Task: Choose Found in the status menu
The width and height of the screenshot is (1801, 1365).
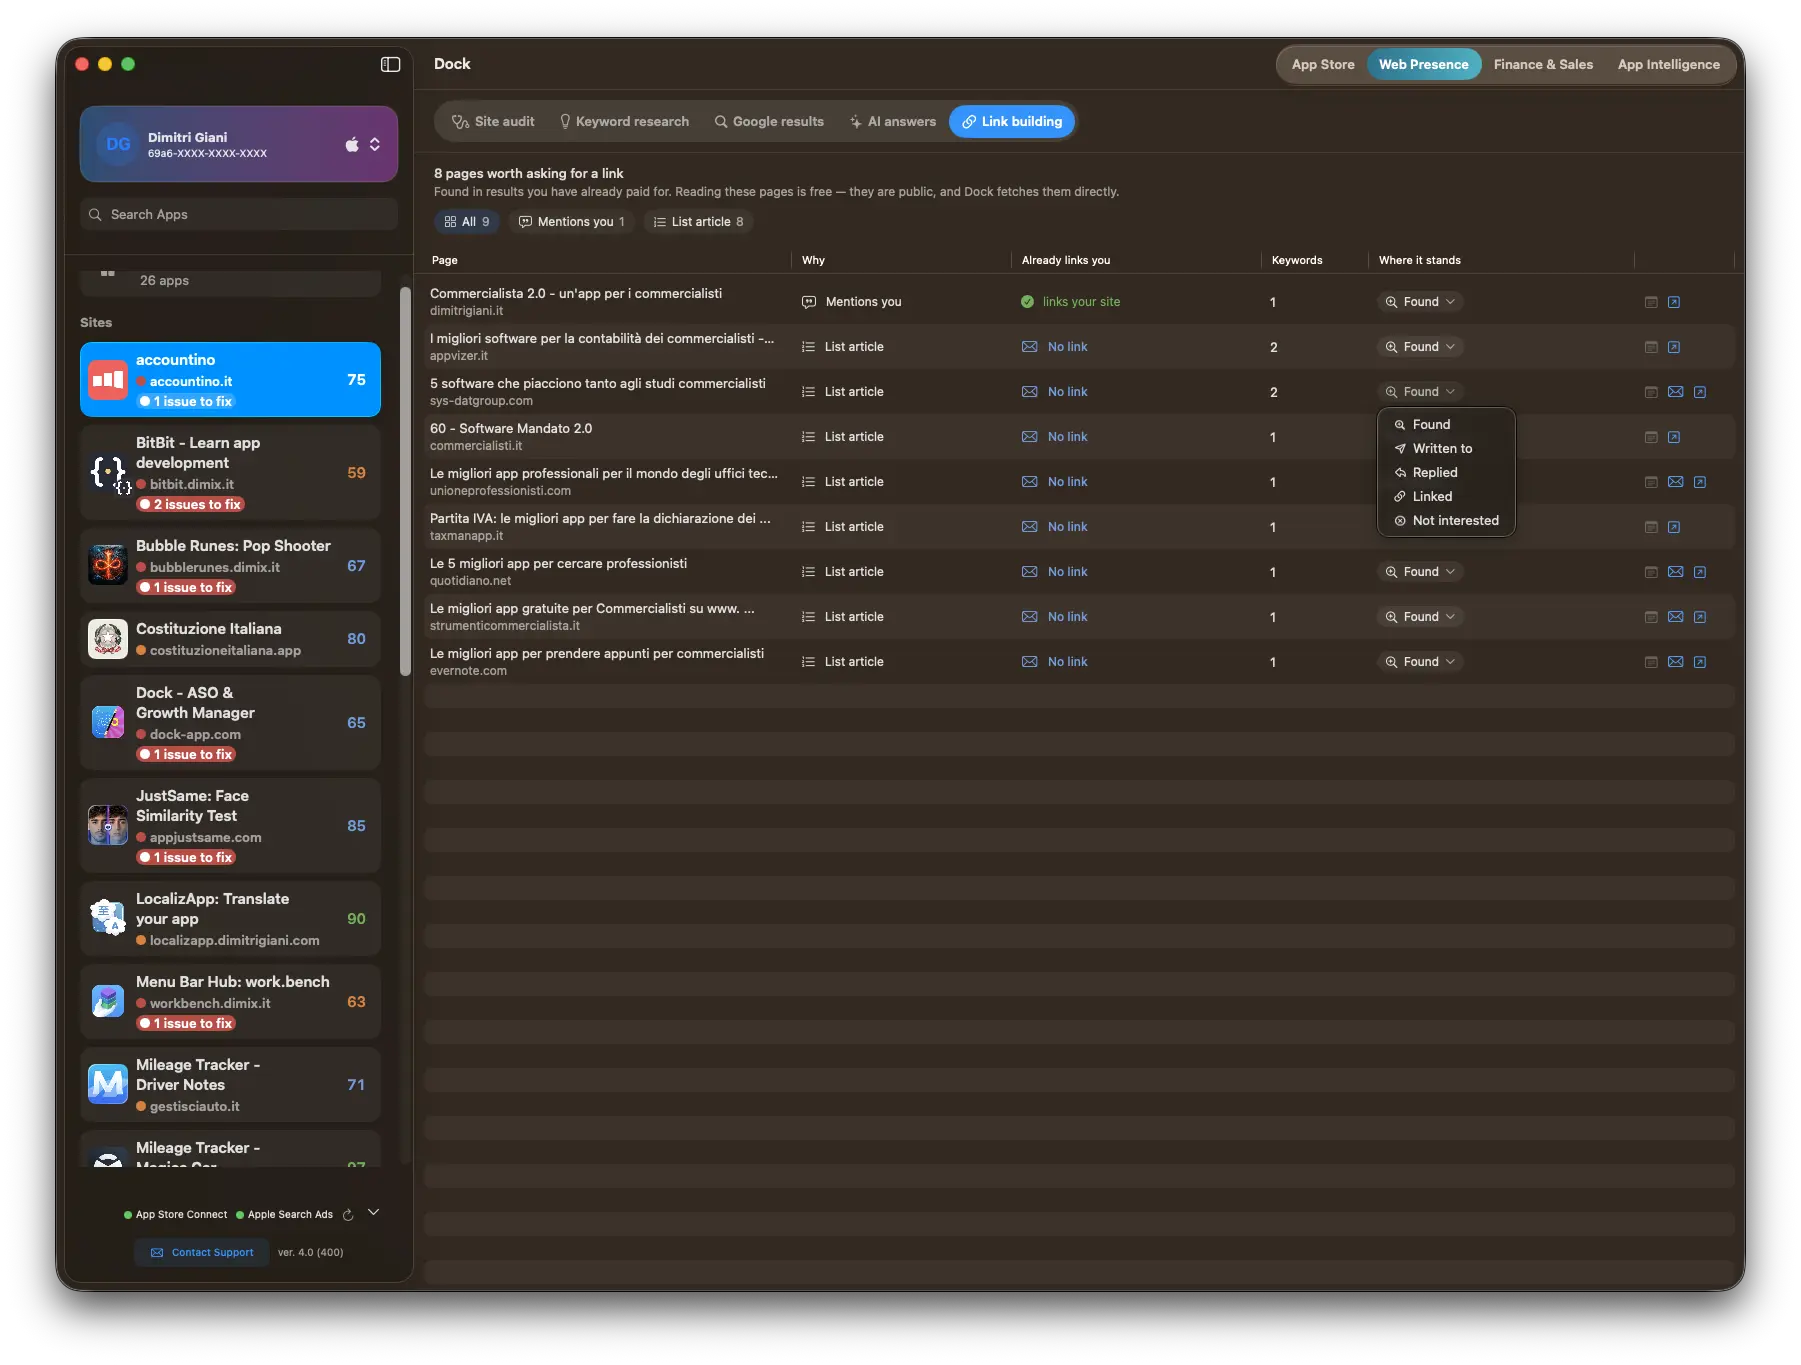Action: 1446,425
